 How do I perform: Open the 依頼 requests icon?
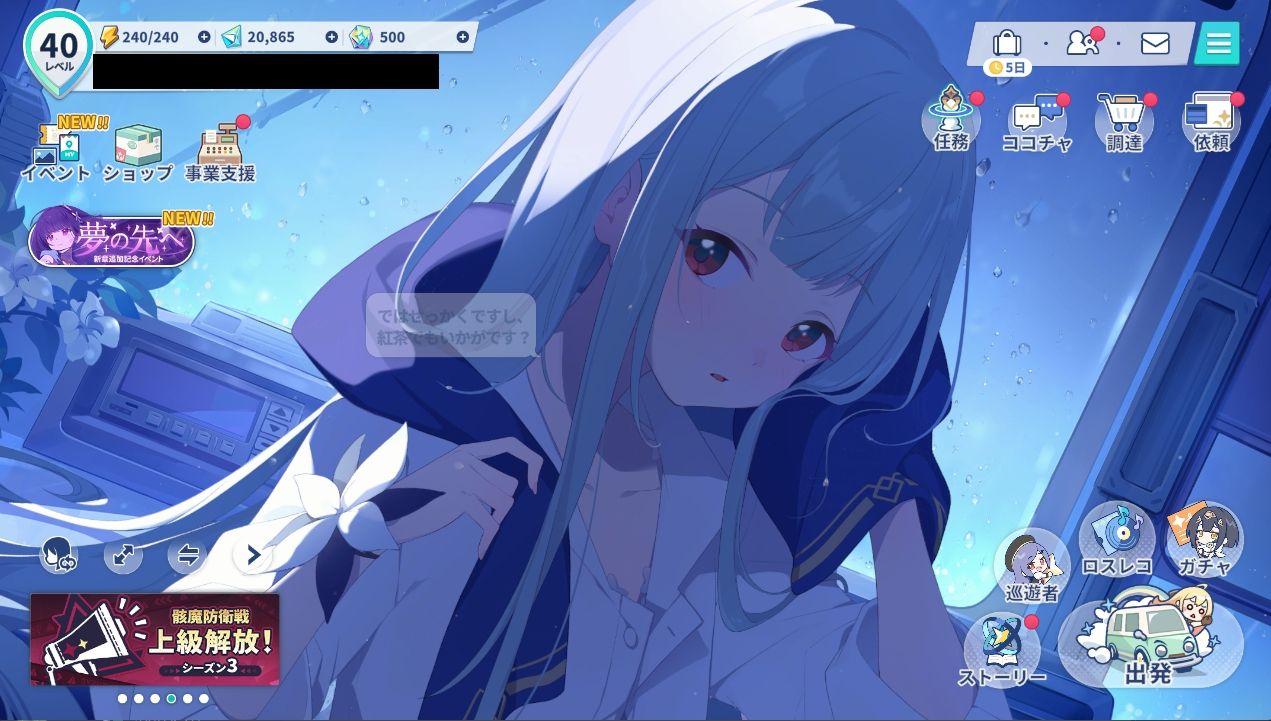1210,120
